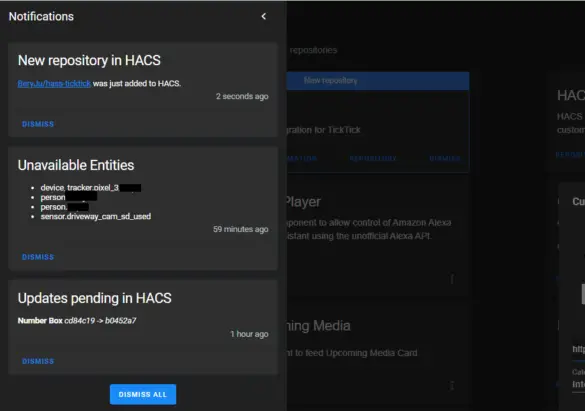Click the Dismiss All button
Viewport: 585px width, 411px height.
(143, 394)
